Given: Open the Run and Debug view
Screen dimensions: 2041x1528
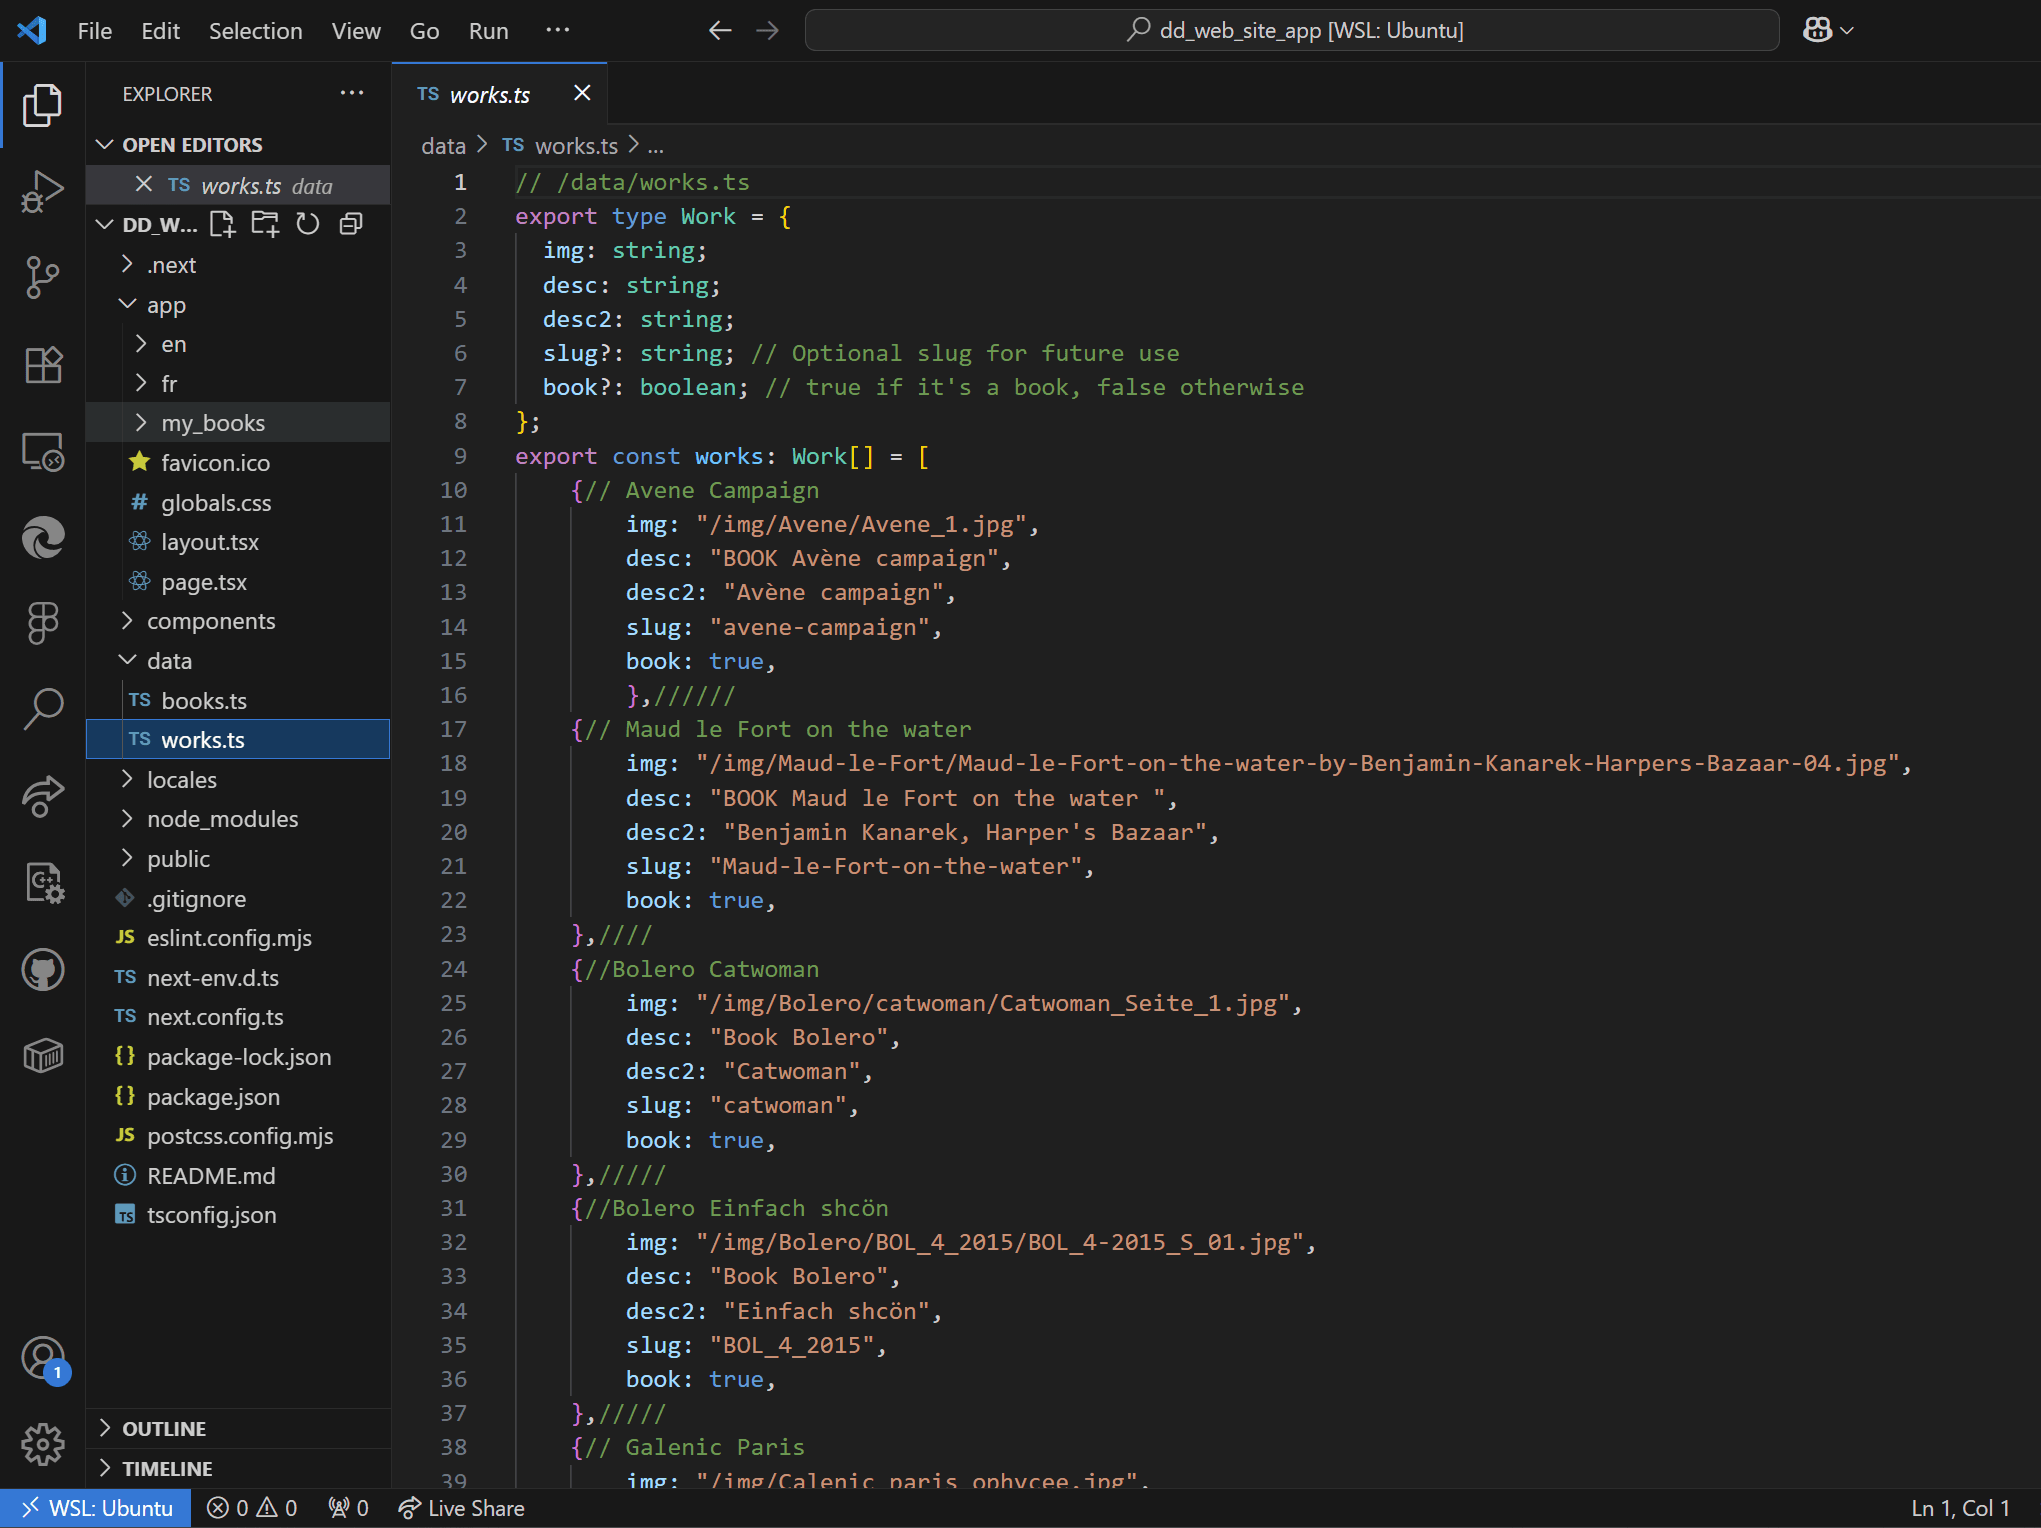Looking at the screenshot, I should pyautogui.click(x=42, y=190).
